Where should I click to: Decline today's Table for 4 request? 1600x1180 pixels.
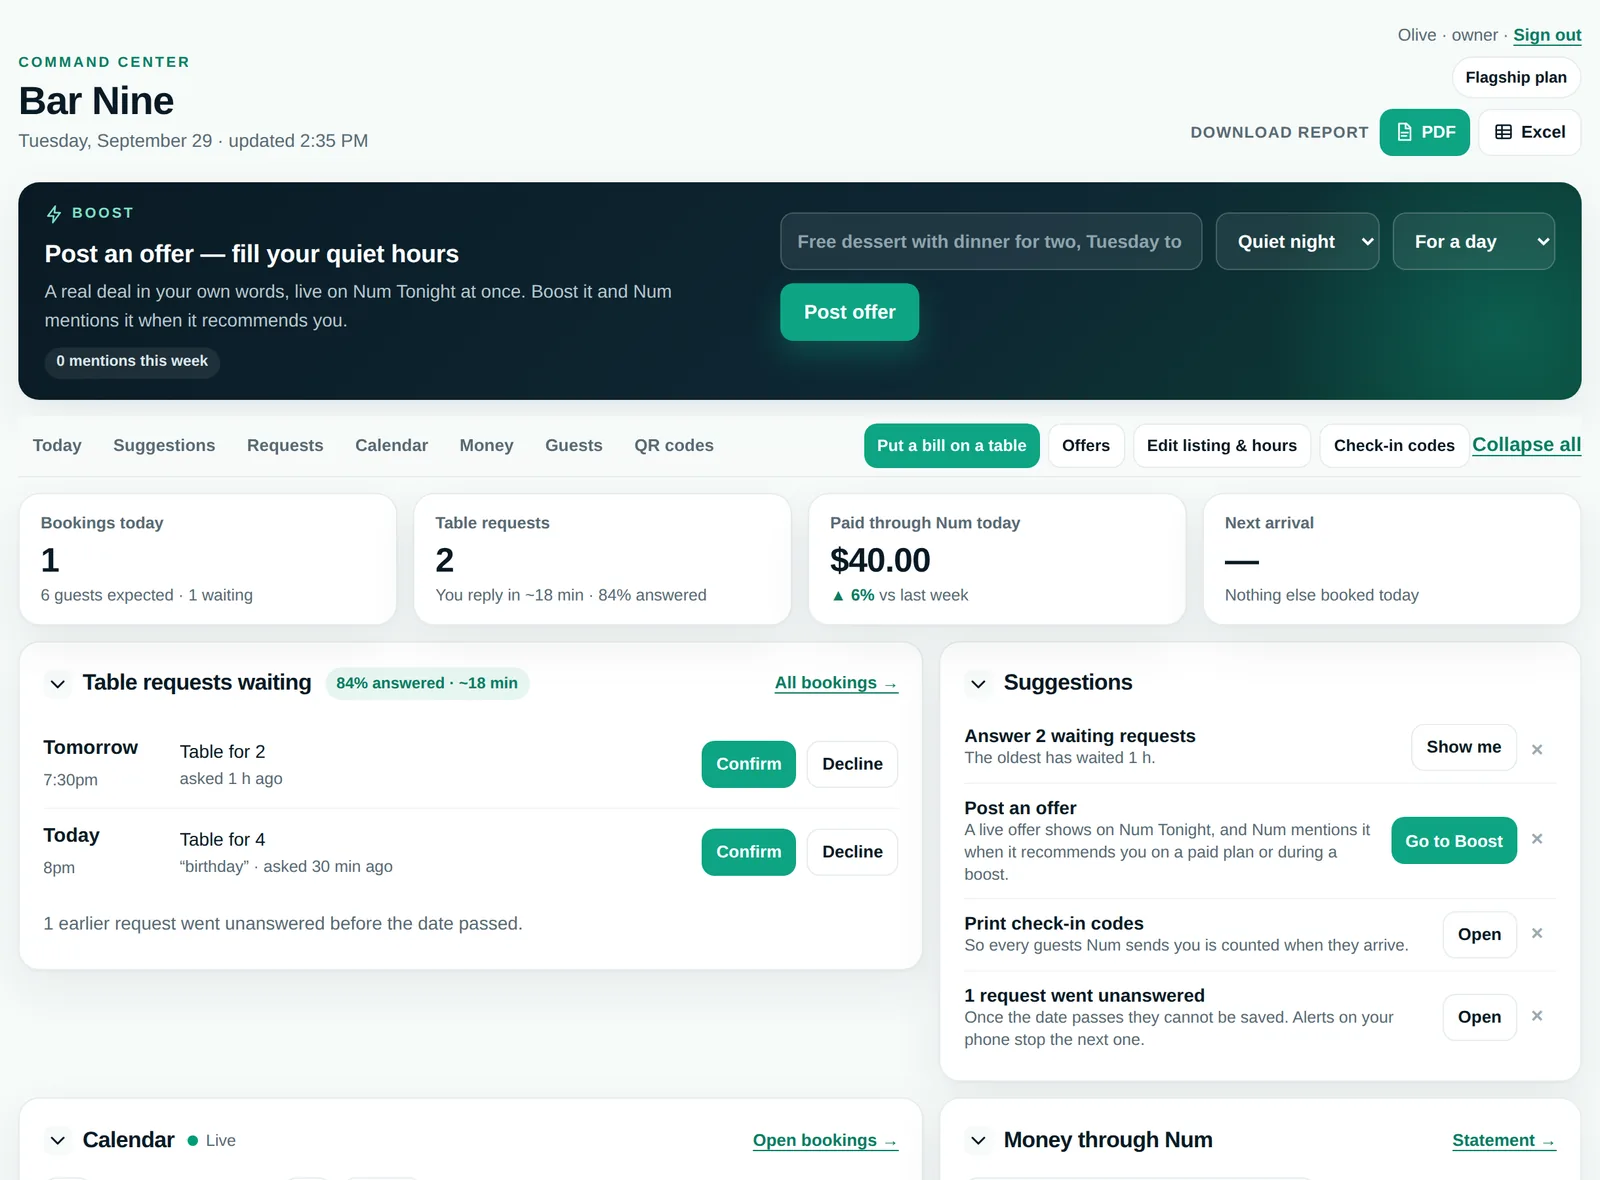coord(852,852)
